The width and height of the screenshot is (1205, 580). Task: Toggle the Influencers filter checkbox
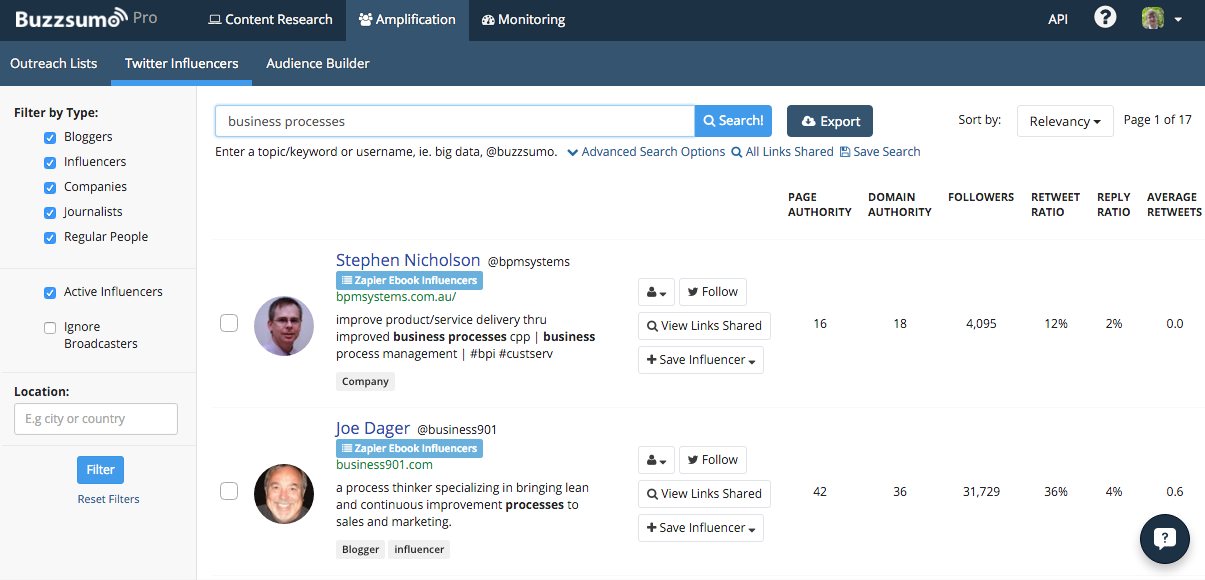(x=50, y=162)
